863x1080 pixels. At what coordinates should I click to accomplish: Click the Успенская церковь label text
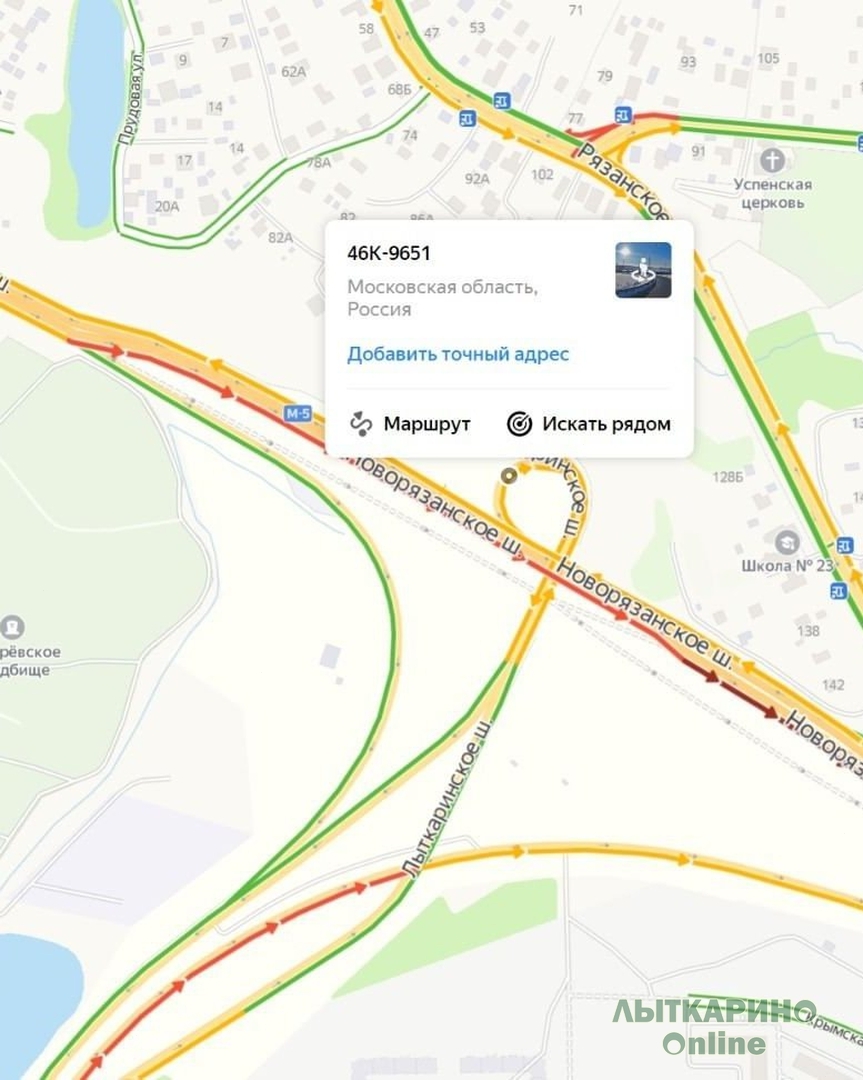click(772, 194)
